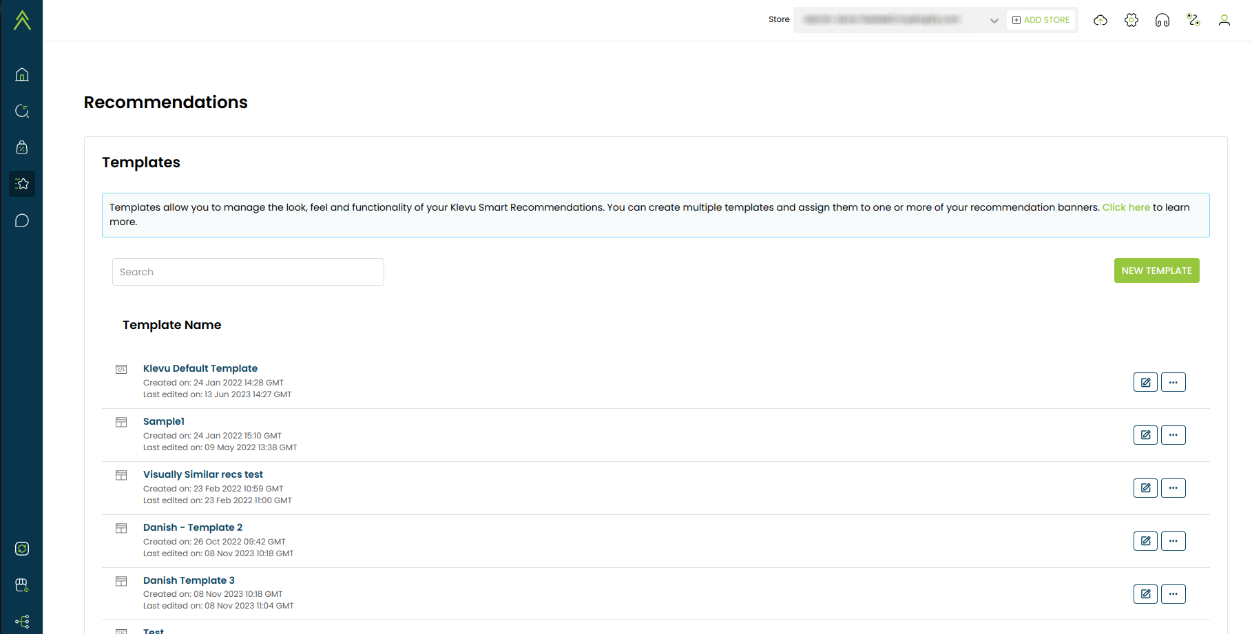Open the Danish - Template 2 link
The height and width of the screenshot is (634, 1252).
(x=193, y=528)
